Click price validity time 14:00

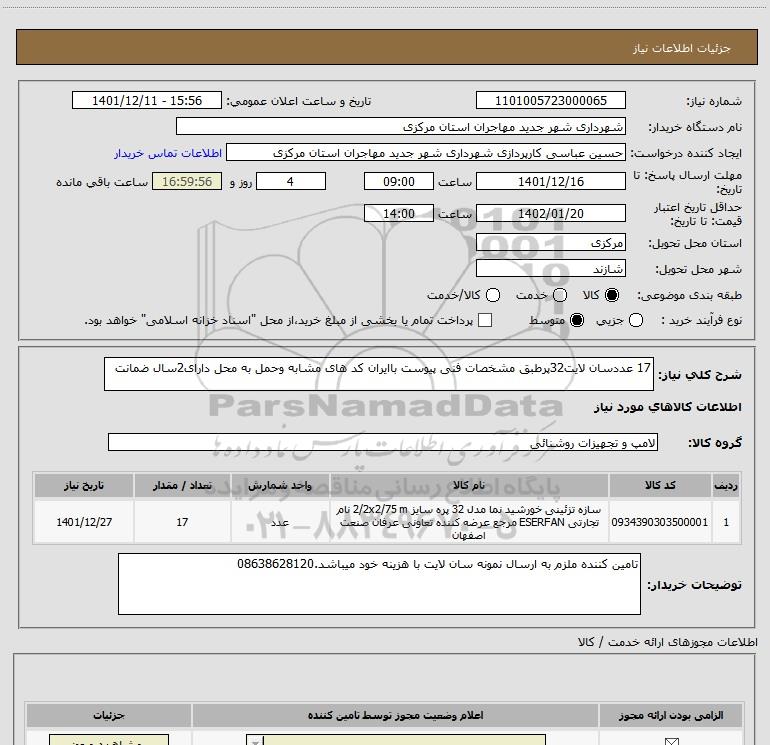(399, 213)
